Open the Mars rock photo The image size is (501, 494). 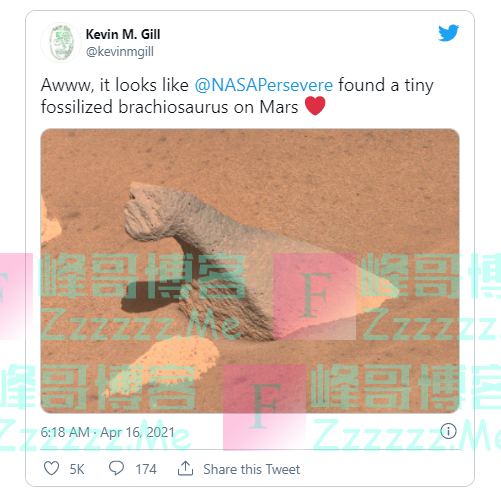point(250,271)
